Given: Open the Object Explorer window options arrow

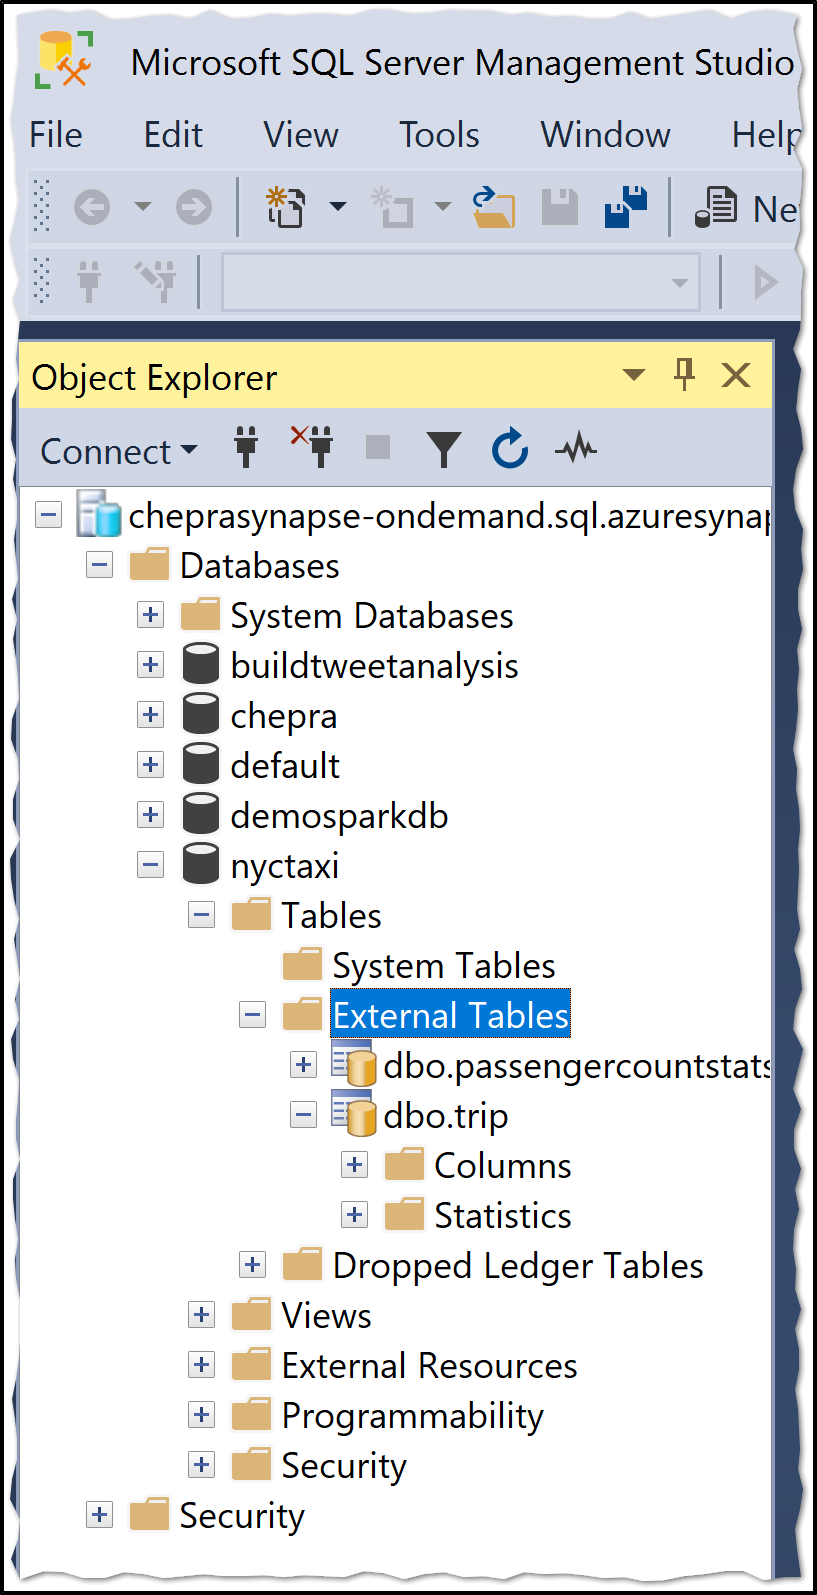Looking at the screenshot, I should 633,375.
